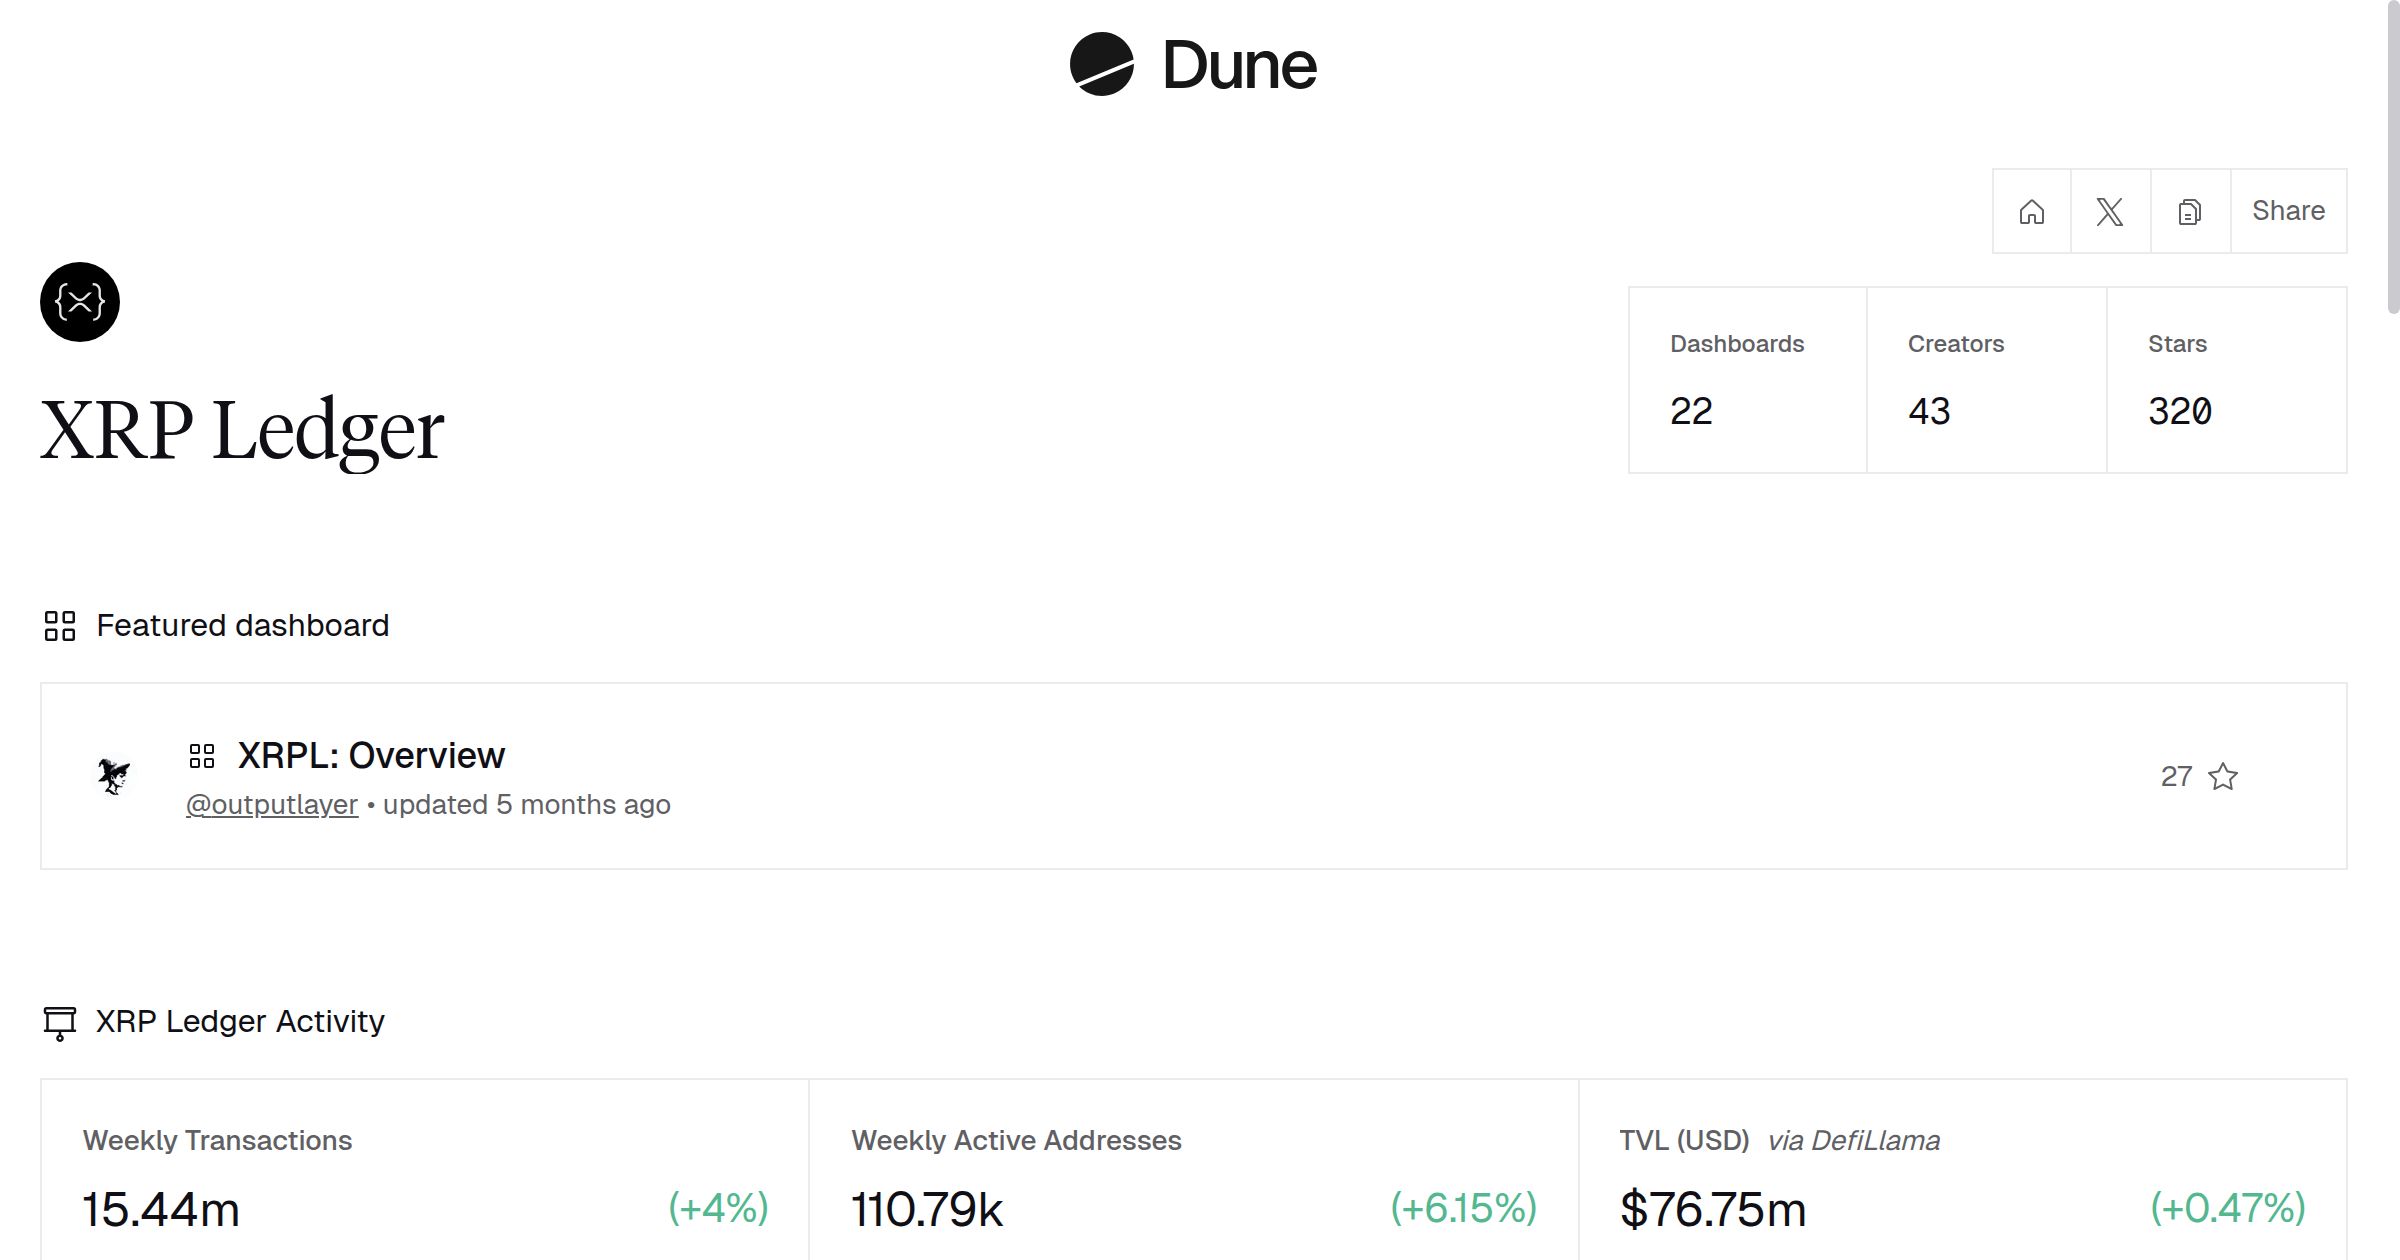Click the Creators count card
Viewport: 2400px width, 1260px height.
pyautogui.click(x=1986, y=380)
